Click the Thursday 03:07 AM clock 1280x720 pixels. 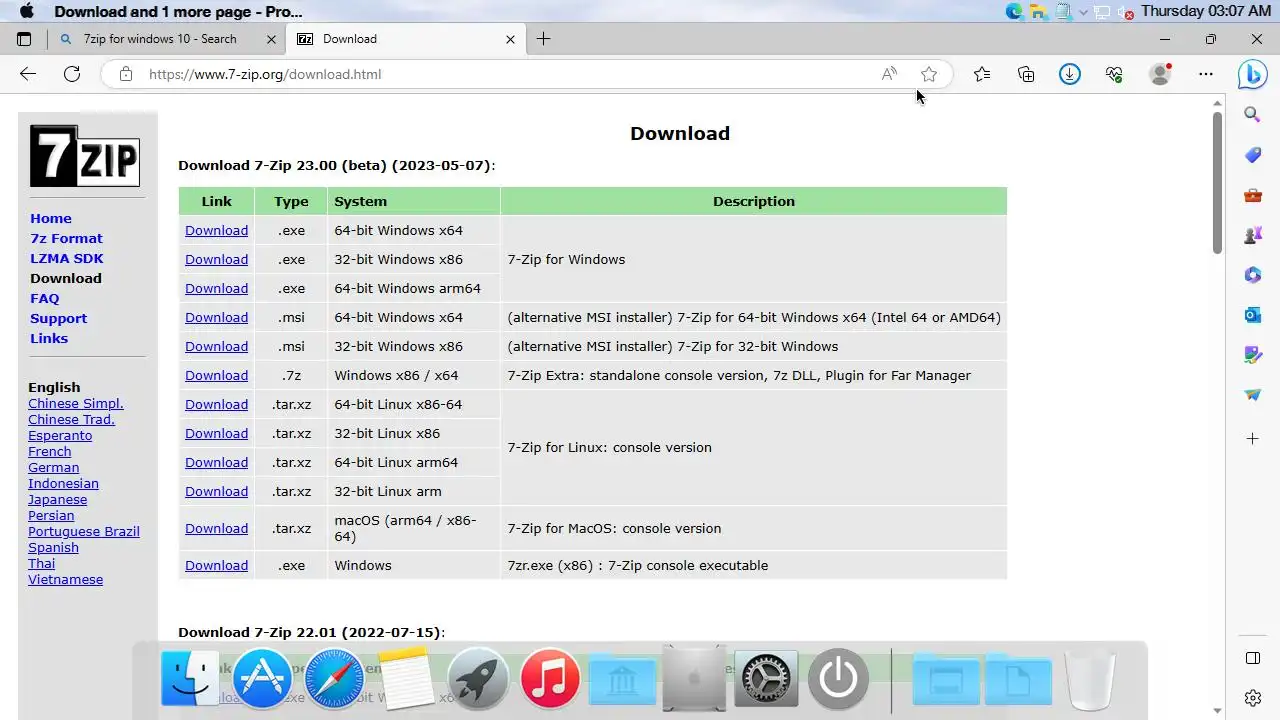(1205, 11)
